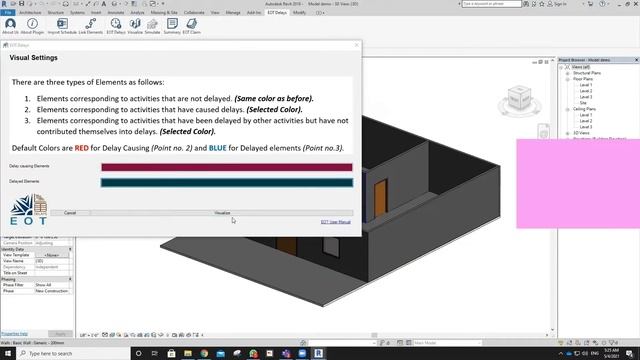Open Level 2 under Floor Plans
Image resolution: width=640 pixels, height=360 pixels.
(585, 91)
